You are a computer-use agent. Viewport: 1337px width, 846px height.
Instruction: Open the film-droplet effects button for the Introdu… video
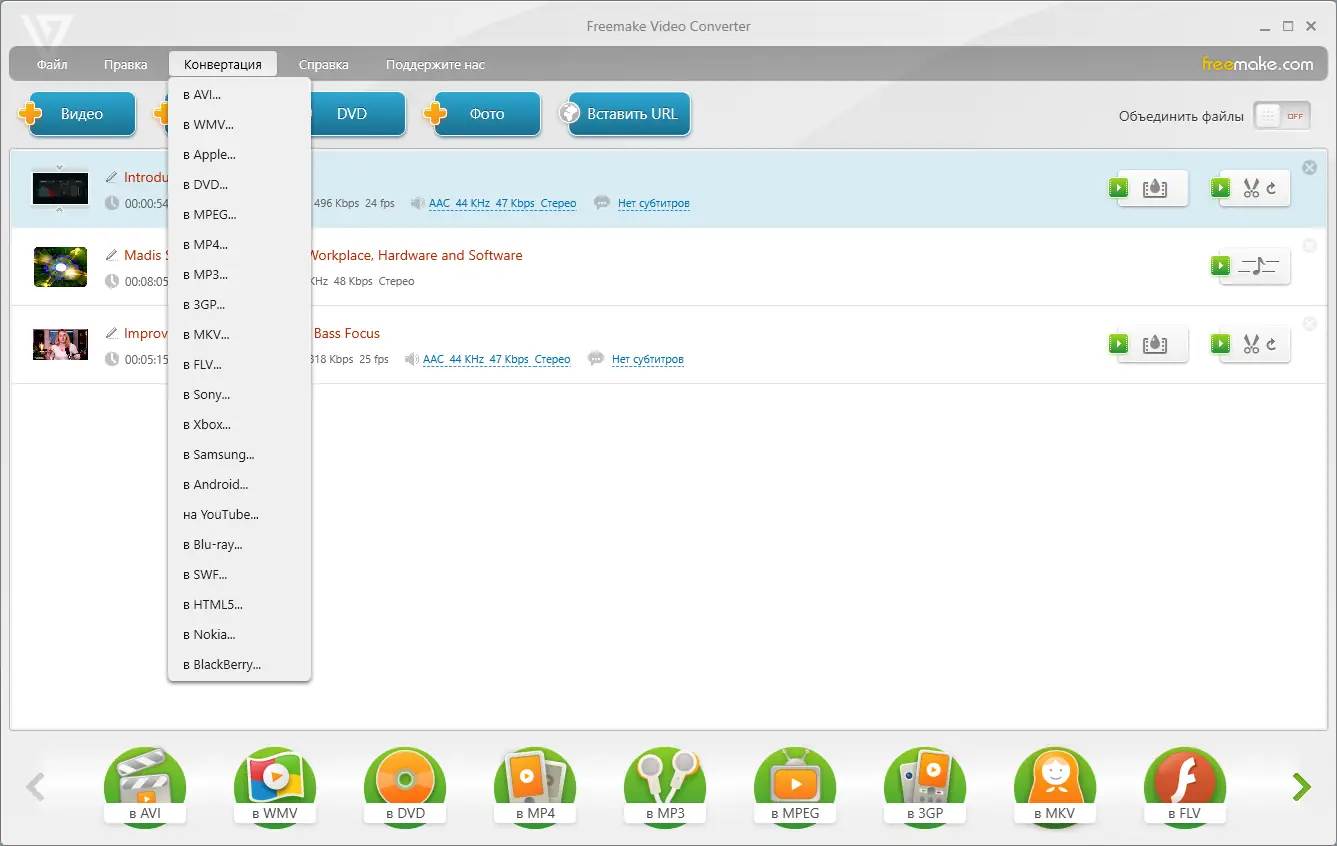[1148, 188]
